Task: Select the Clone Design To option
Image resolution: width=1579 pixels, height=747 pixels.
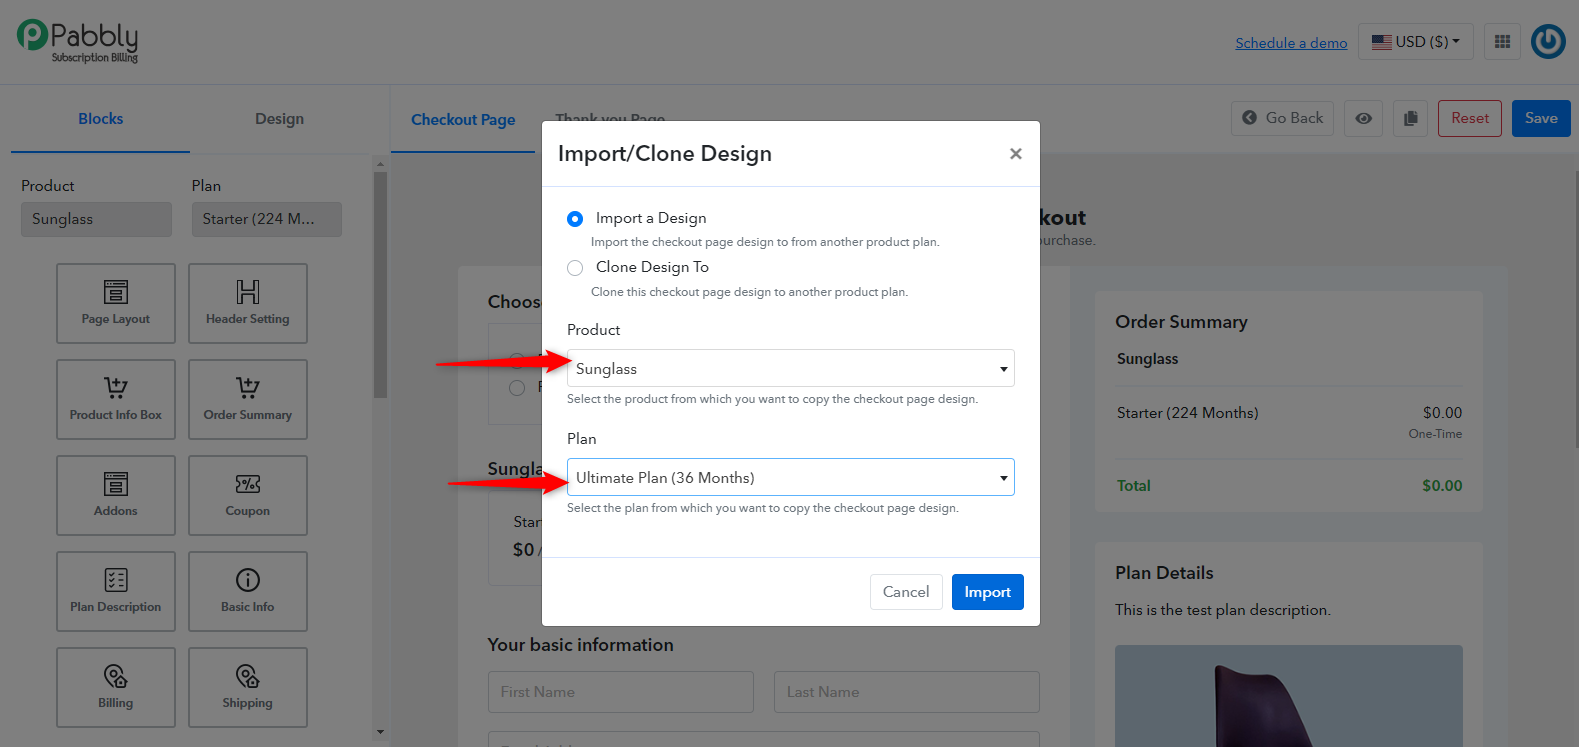Action: (575, 267)
